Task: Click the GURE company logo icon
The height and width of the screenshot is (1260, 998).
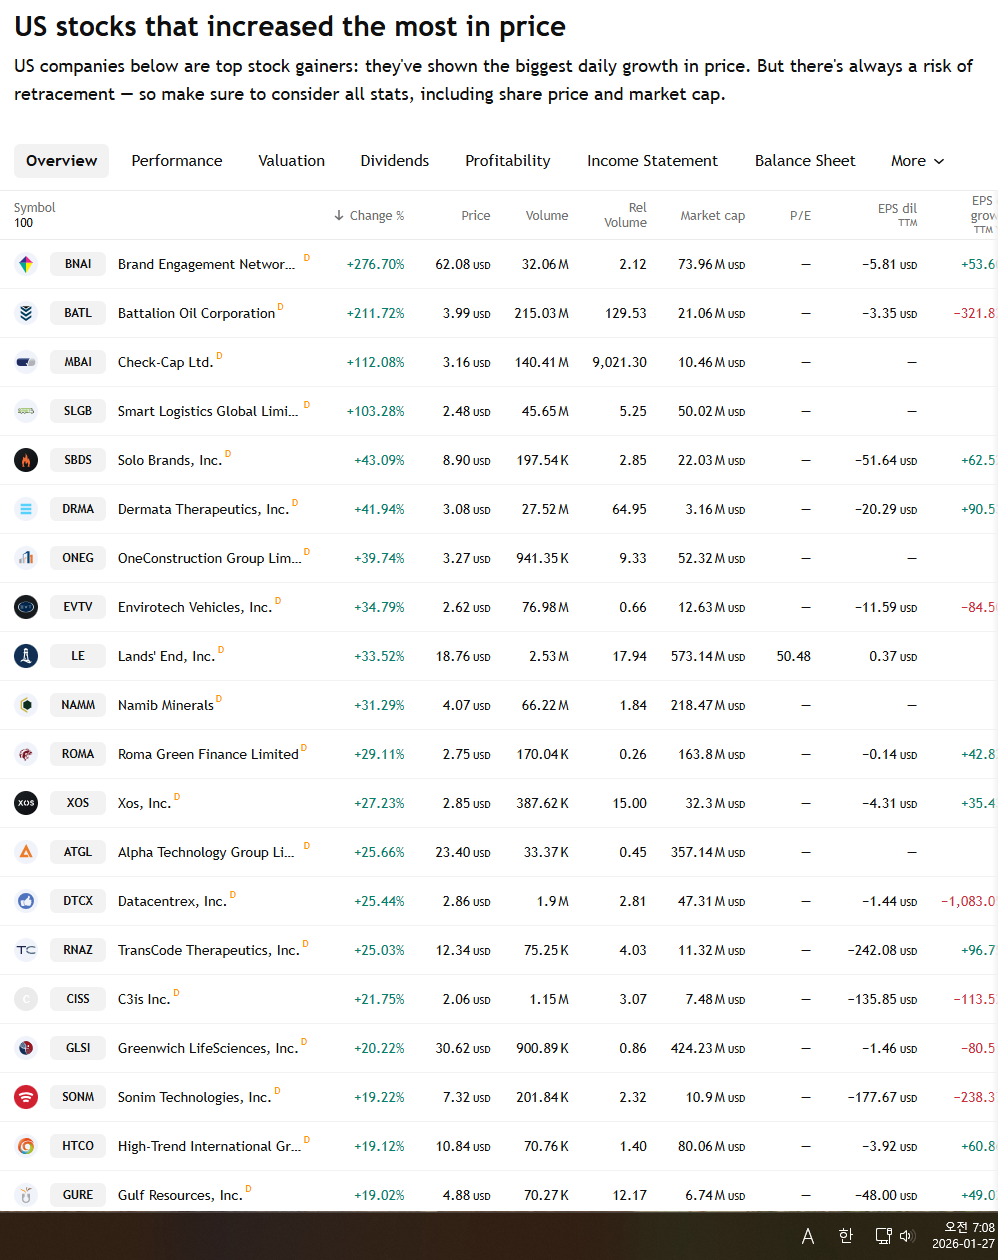Action: pos(26,1195)
